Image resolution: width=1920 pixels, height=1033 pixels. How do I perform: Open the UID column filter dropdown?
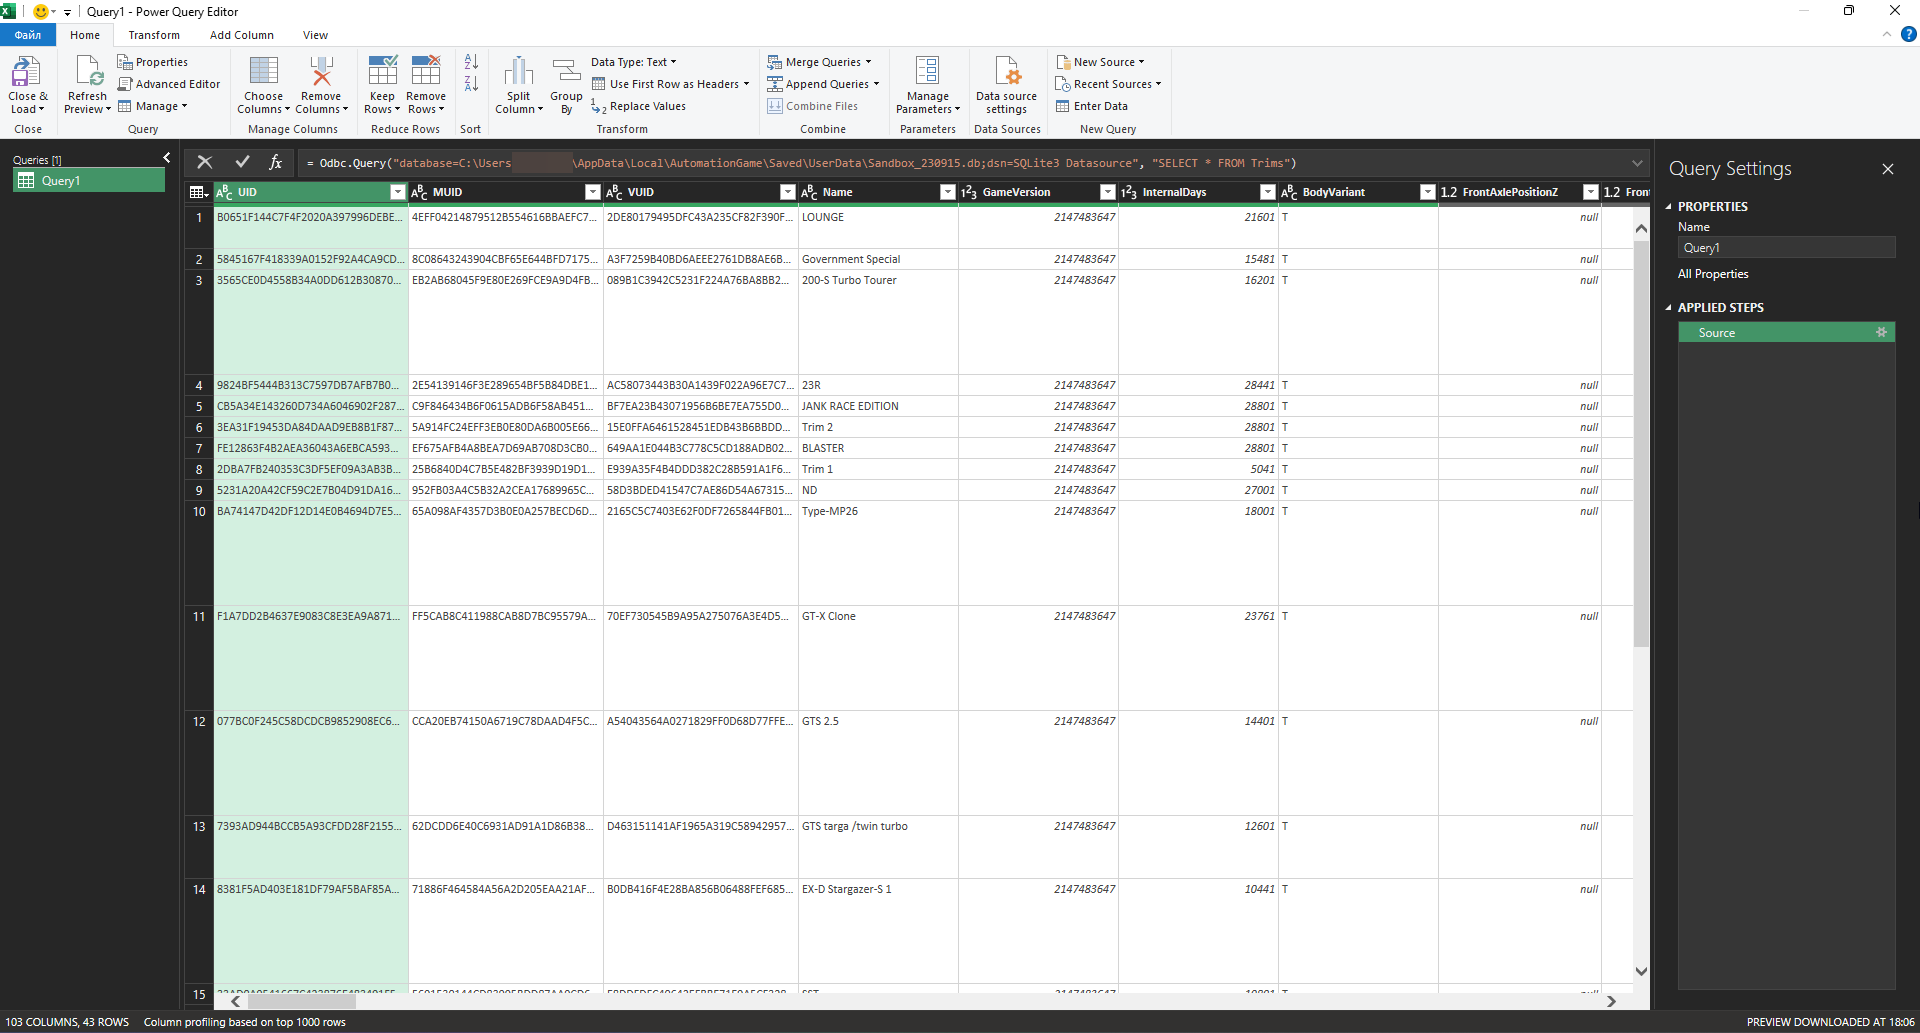[397, 192]
